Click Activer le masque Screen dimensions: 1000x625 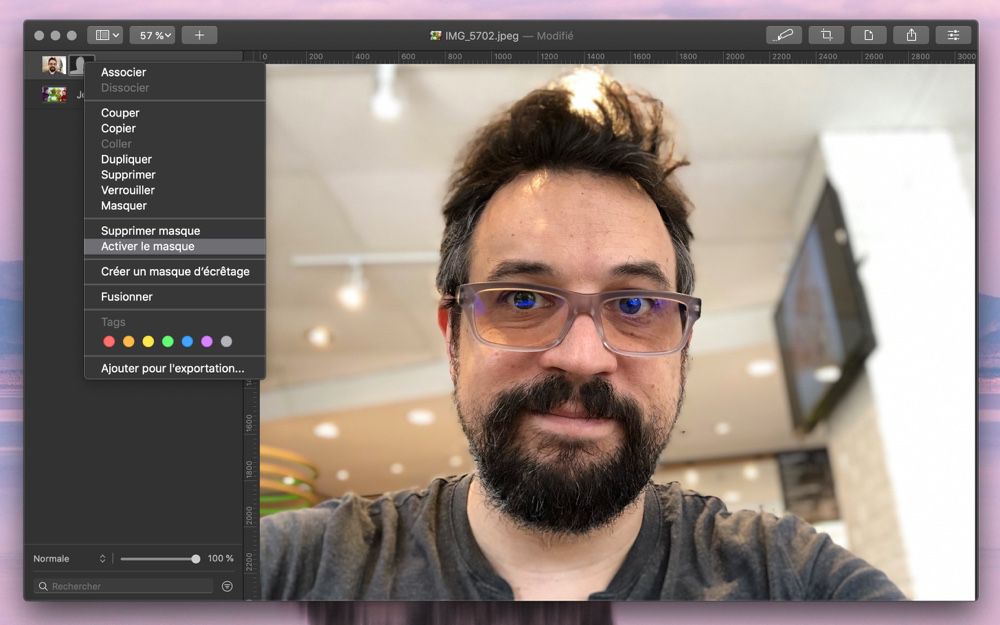[175, 246]
